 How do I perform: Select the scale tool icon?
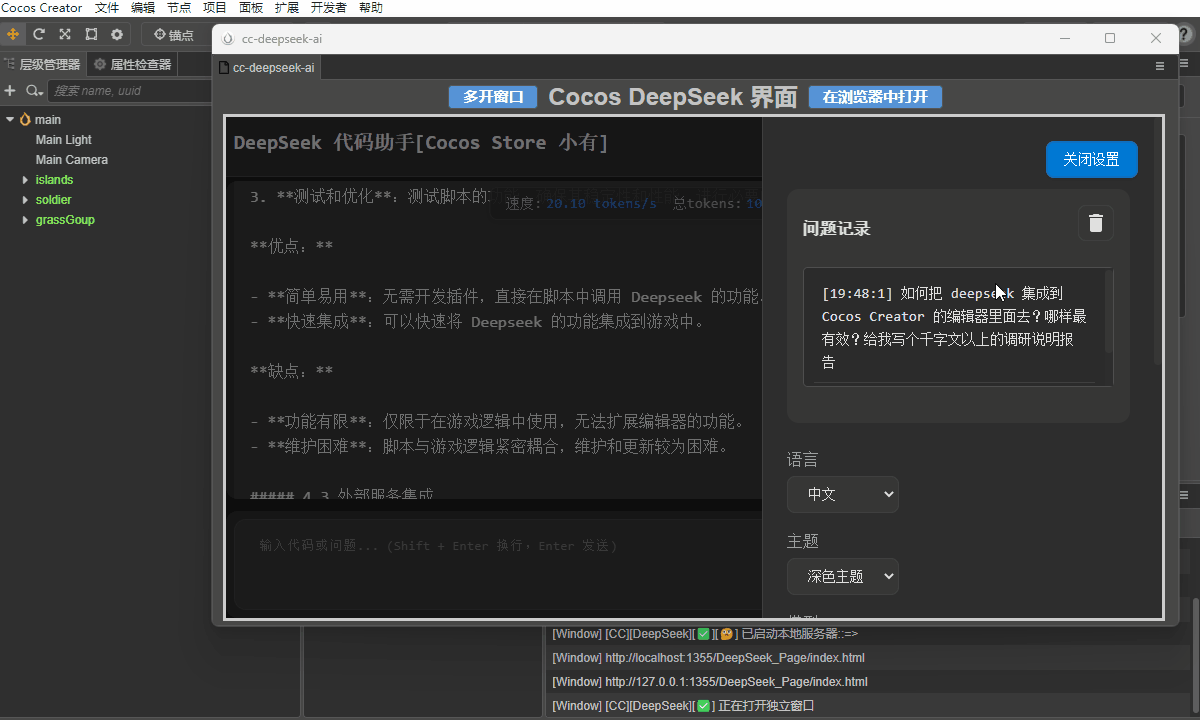tap(65, 34)
